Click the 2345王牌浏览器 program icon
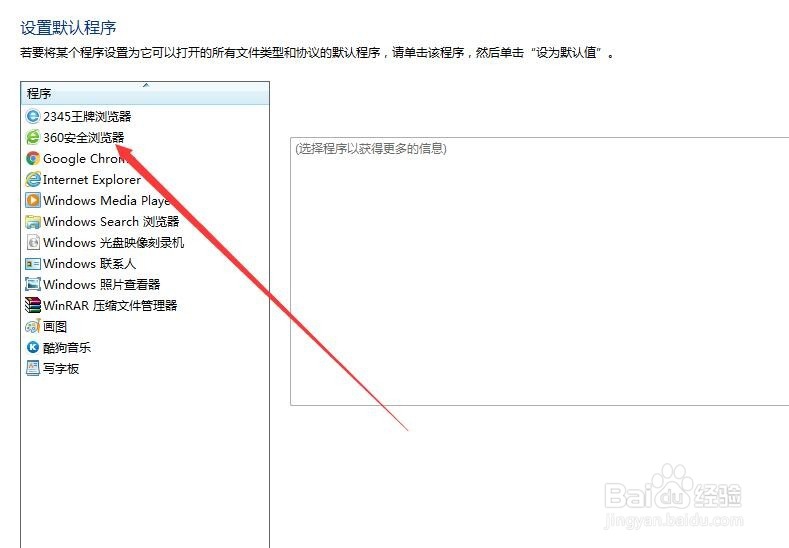 click(33, 116)
